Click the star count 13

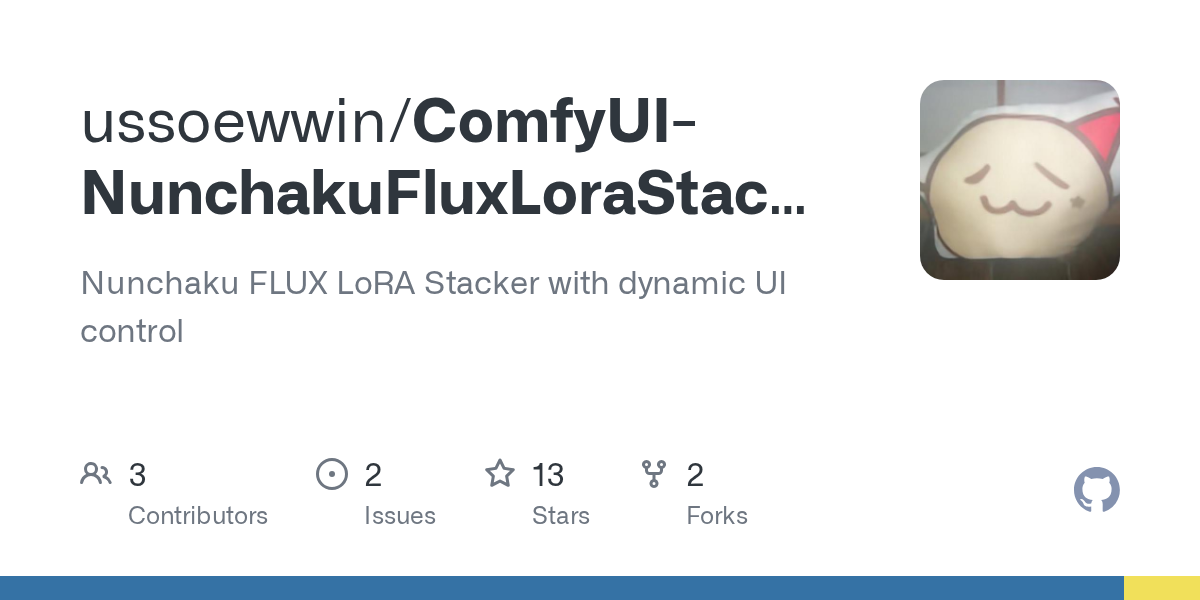click(x=548, y=475)
